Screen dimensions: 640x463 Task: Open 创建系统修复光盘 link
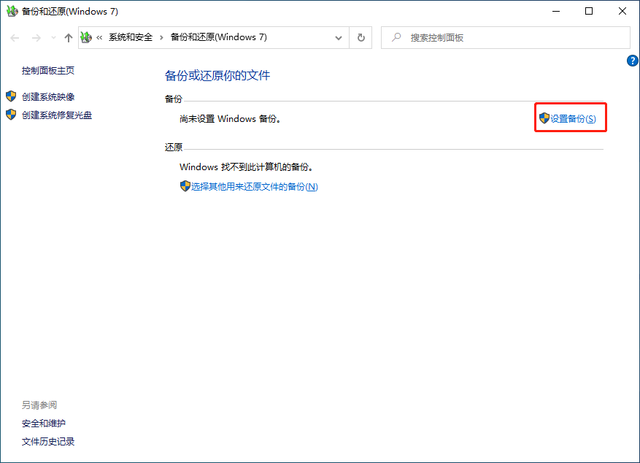click(57, 115)
